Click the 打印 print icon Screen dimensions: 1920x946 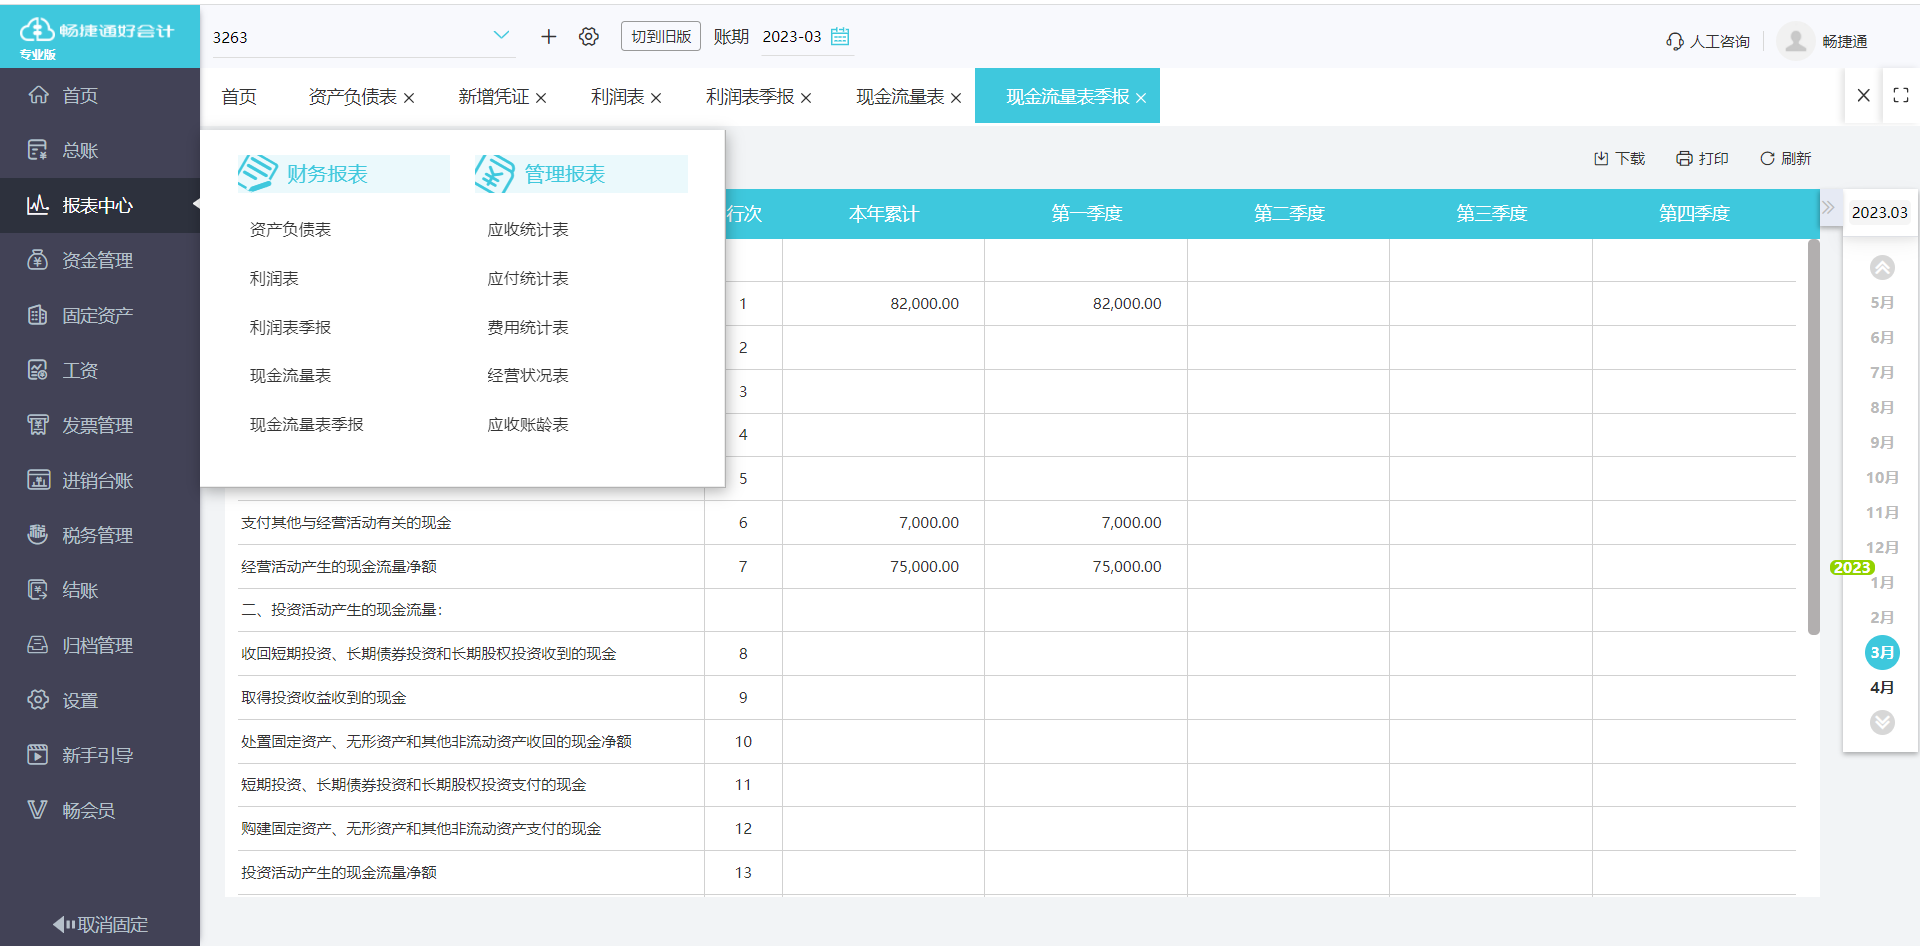[x=1702, y=158]
